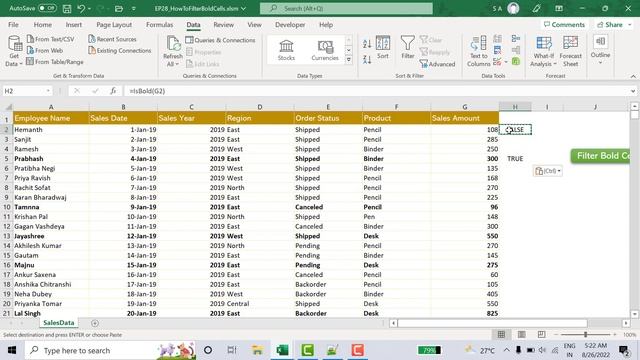Click the Undo arrow icon
The image size is (640, 360).
pos(81,9)
